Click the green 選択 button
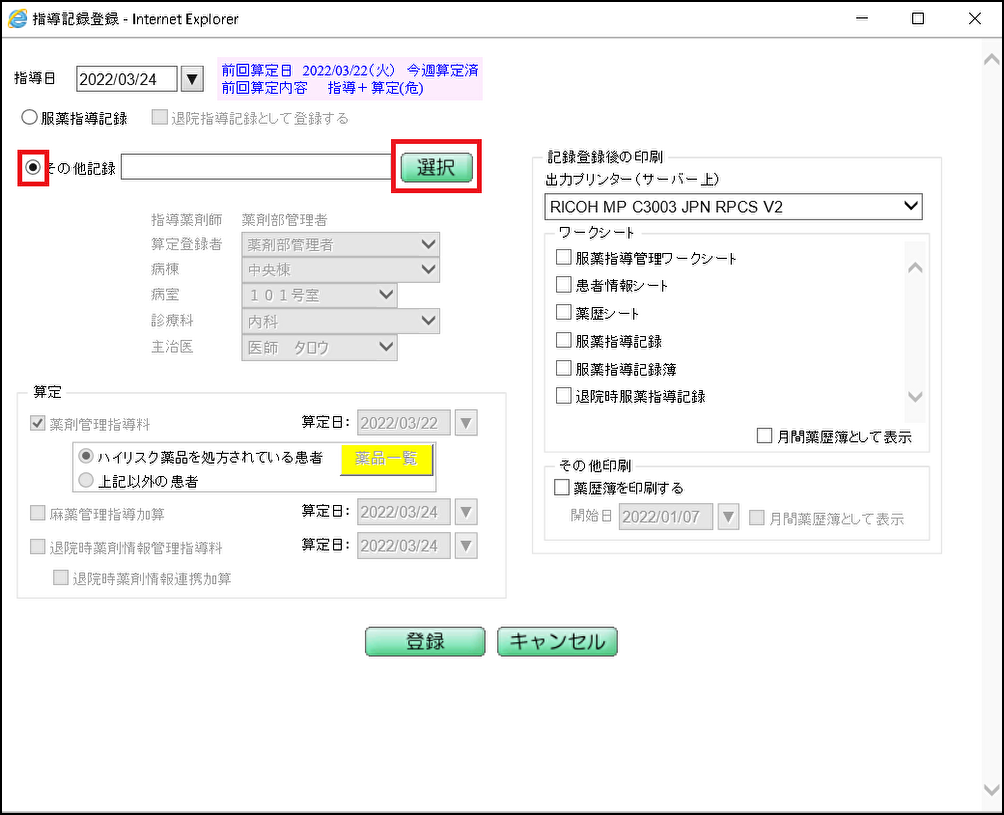This screenshot has width=1004, height=815. [x=436, y=168]
